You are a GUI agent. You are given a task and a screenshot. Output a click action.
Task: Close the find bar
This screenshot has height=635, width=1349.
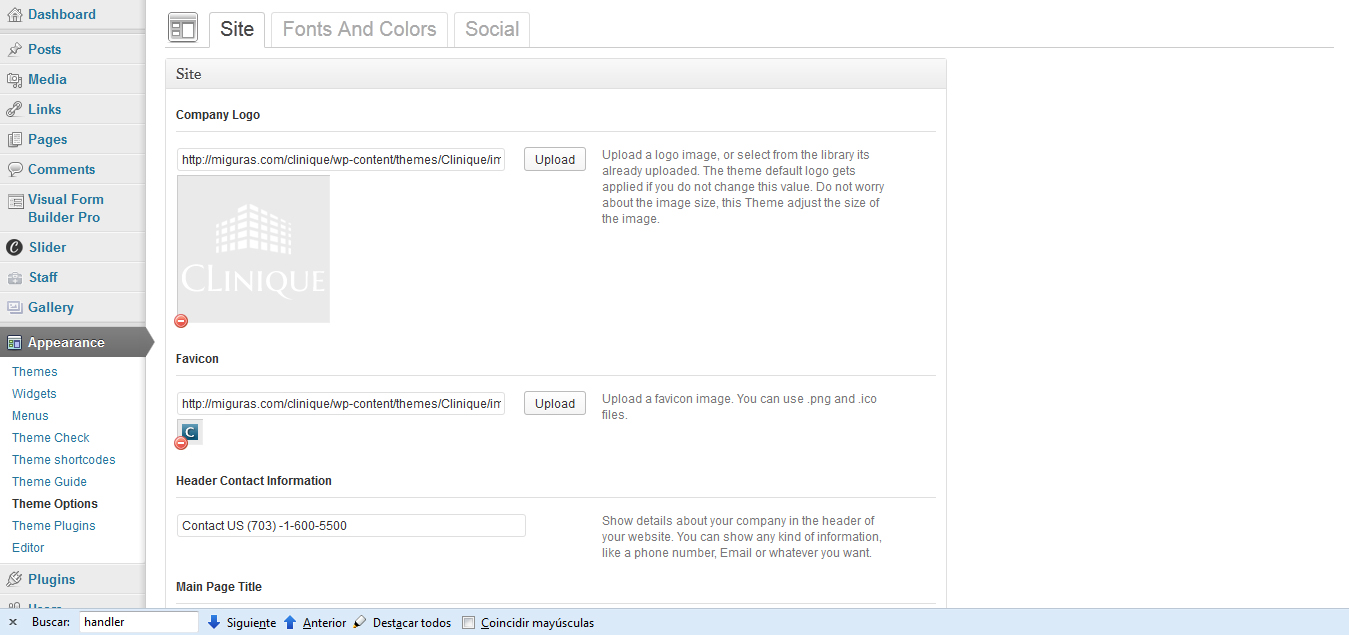tap(13, 623)
